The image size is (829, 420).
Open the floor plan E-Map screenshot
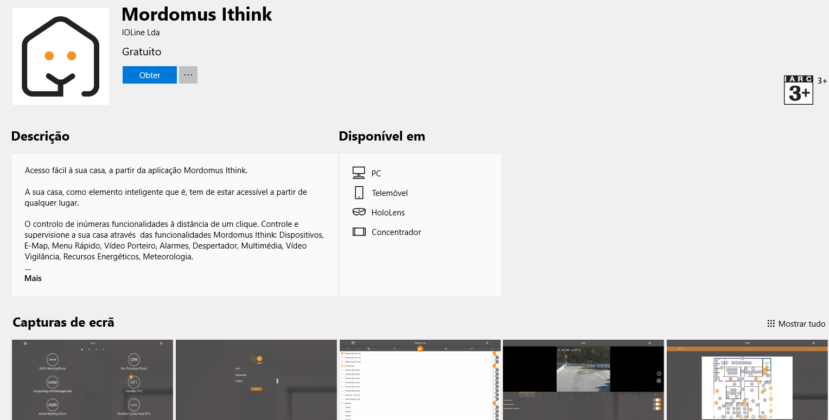point(747,380)
